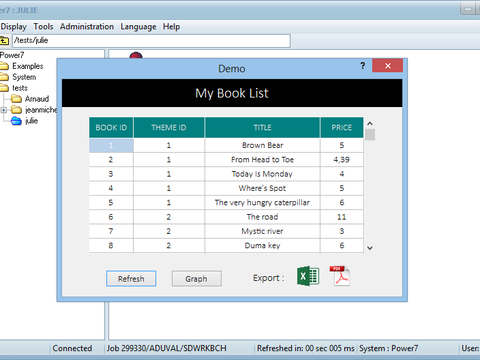Select the Where's Spot cell

coord(262,188)
